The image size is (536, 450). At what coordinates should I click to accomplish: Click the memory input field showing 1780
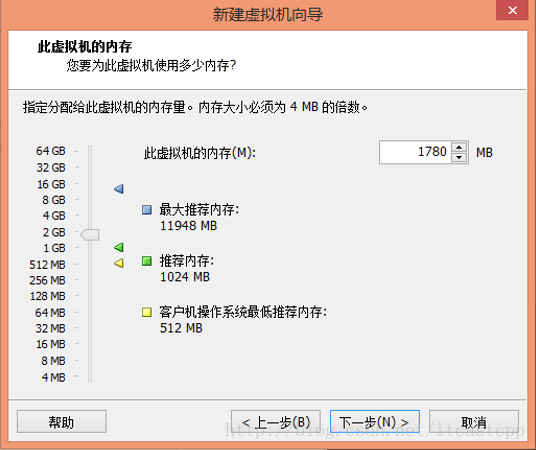pyautogui.click(x=415, y=152)
